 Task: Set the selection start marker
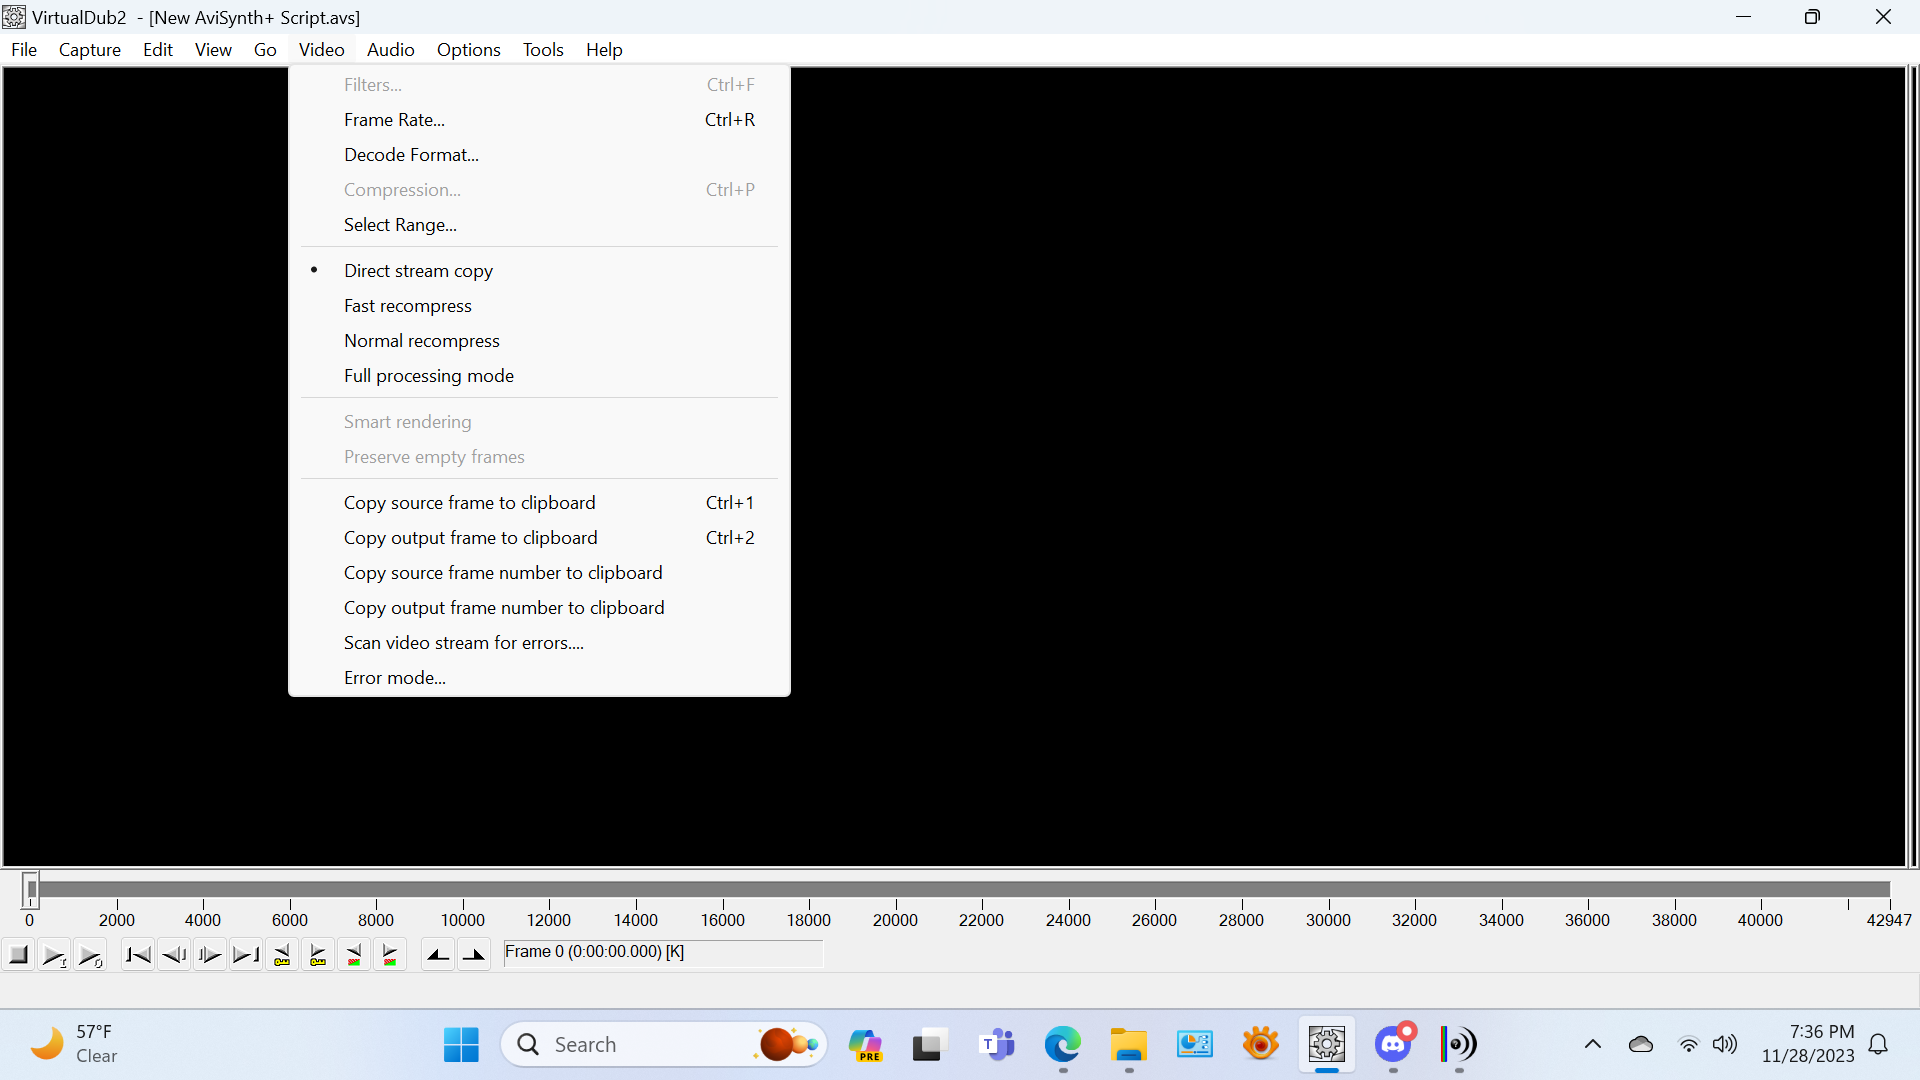438,955
